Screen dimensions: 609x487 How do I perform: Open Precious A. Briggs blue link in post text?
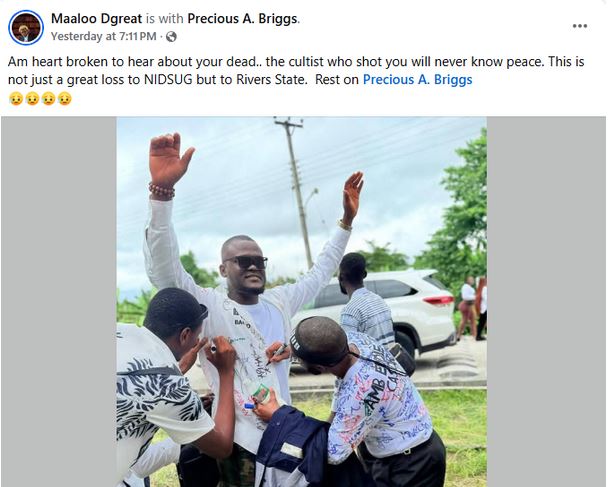click(x=418, y=80)
